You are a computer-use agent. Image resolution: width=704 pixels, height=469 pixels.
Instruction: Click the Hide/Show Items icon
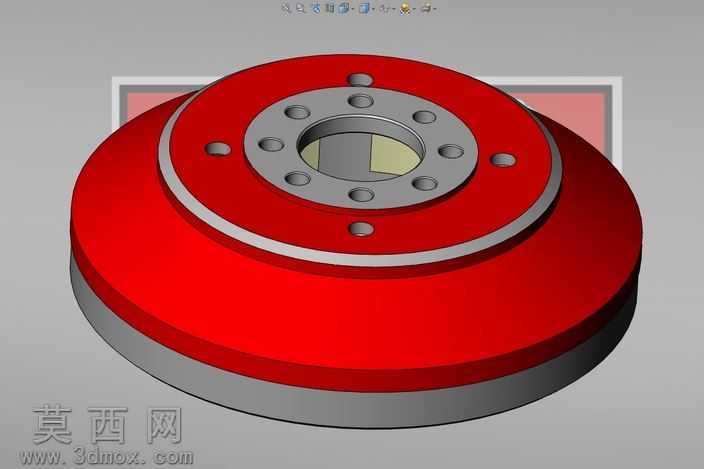(385, 8)
